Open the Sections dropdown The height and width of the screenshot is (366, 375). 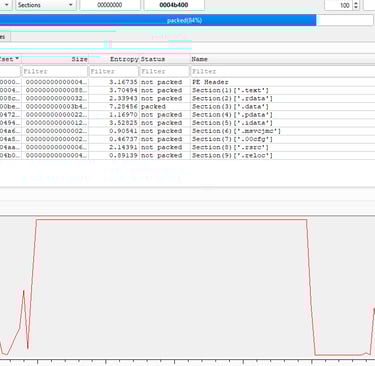(45, 5)
